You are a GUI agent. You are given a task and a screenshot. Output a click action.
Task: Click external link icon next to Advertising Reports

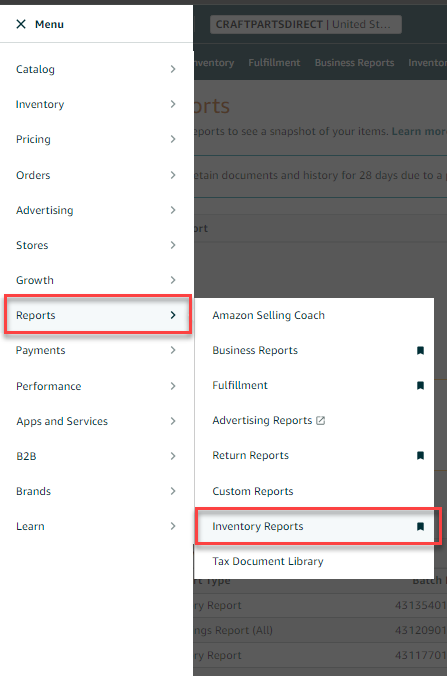point(320,420)
